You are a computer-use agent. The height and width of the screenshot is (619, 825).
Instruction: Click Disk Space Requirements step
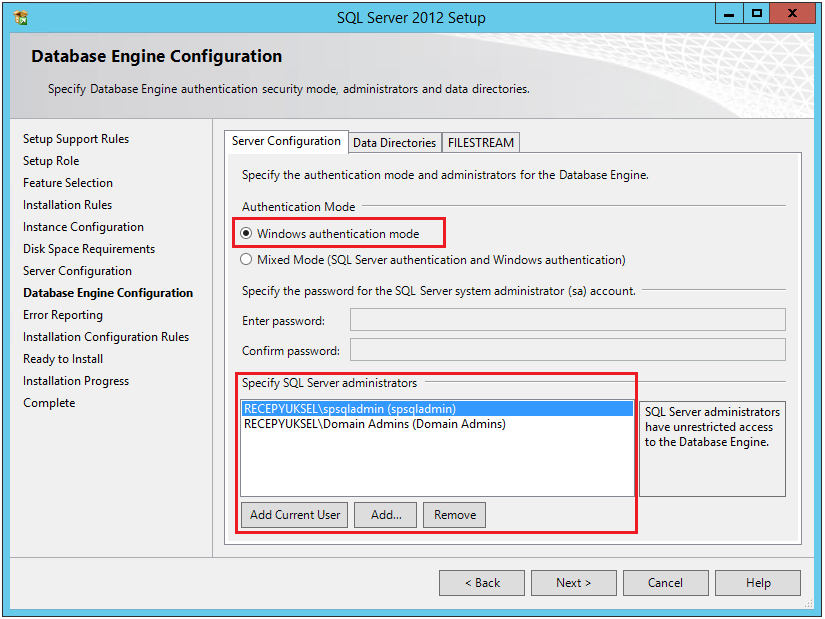point(89,249)
